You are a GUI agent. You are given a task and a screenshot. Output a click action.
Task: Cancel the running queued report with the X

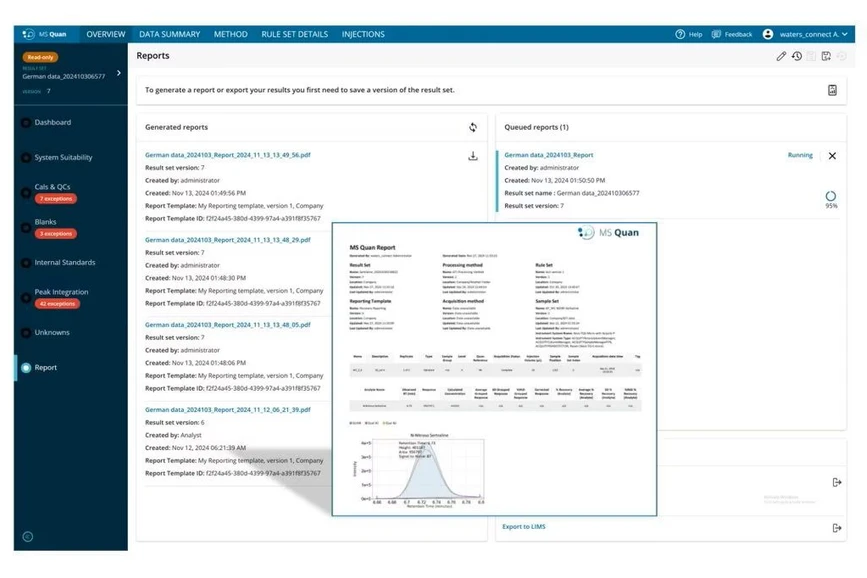coord(832,157)
